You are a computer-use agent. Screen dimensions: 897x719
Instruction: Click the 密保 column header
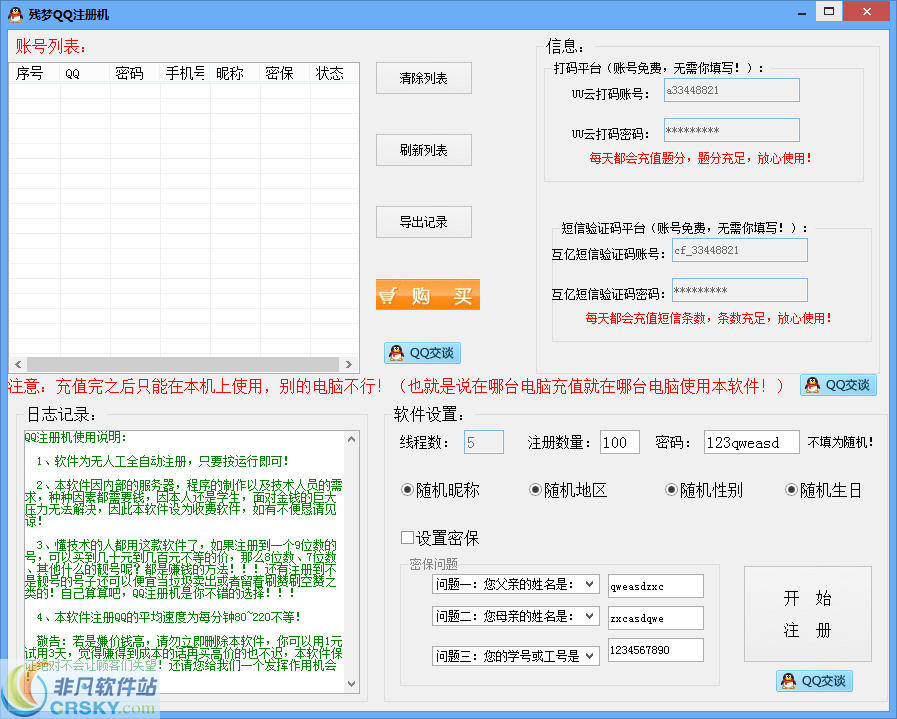(285, 73)
